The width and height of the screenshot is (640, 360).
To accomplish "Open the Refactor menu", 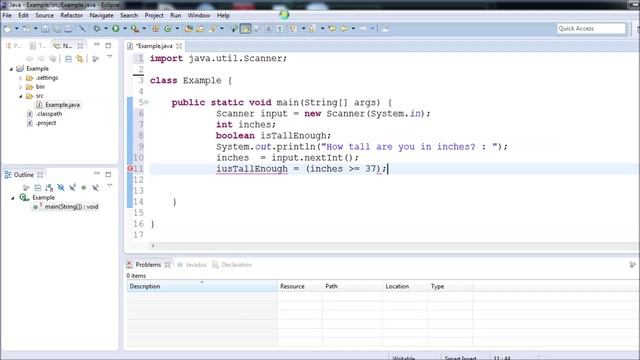I will click(71, 16).
